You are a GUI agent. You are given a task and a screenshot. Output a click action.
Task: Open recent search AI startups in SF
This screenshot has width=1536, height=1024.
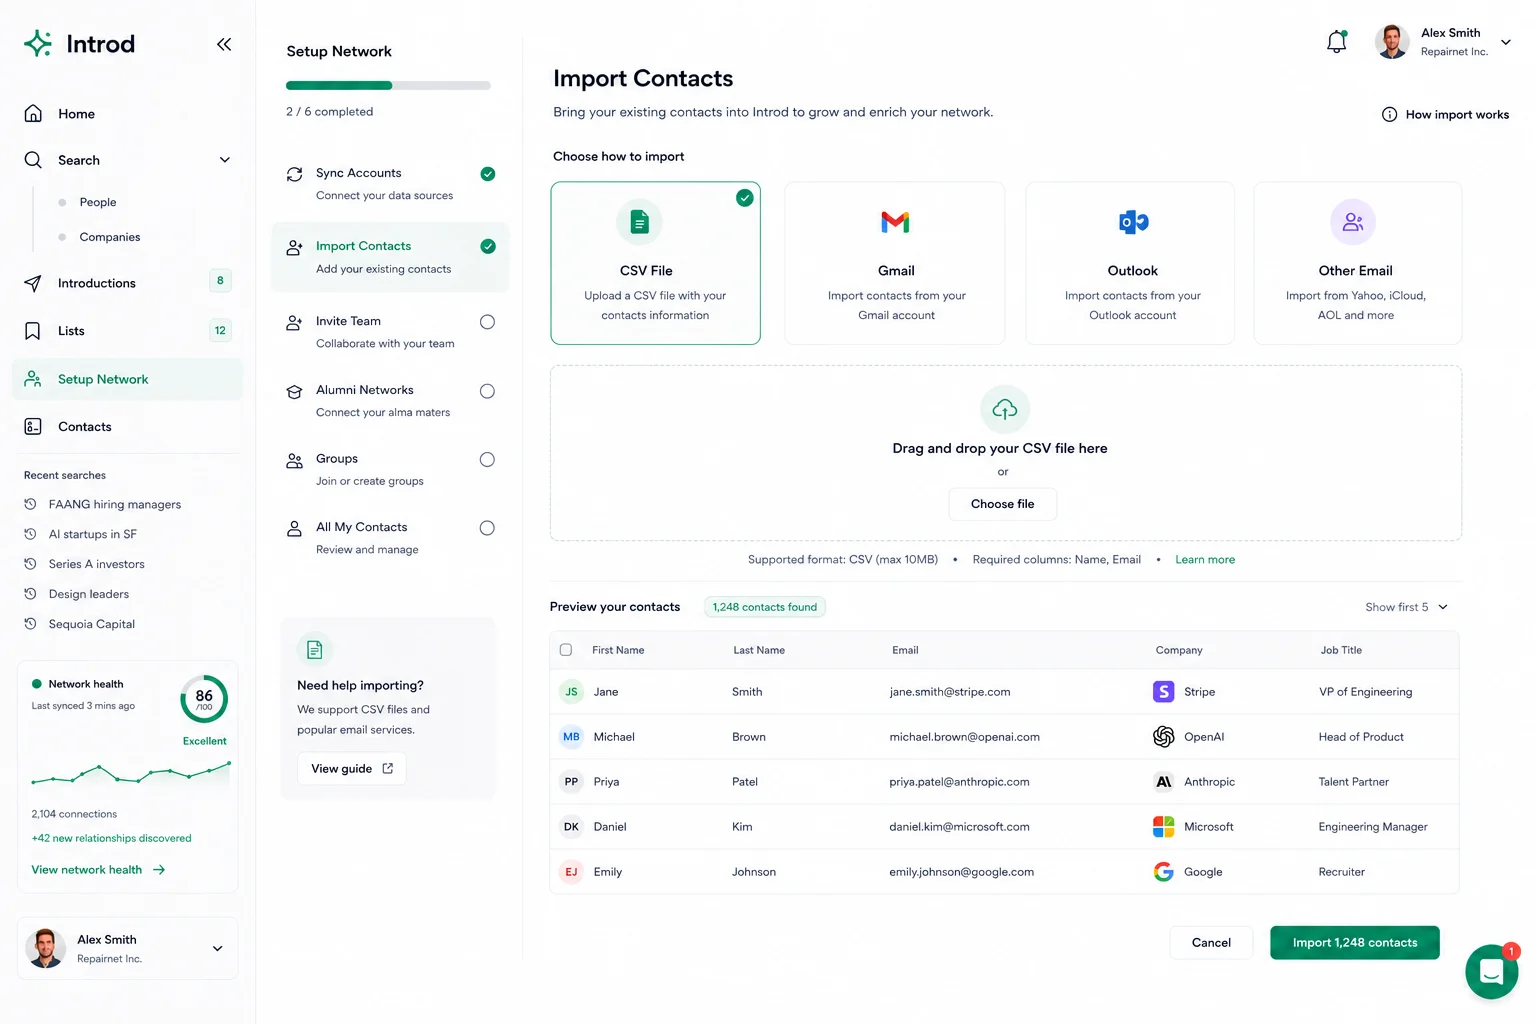point(93,534)
